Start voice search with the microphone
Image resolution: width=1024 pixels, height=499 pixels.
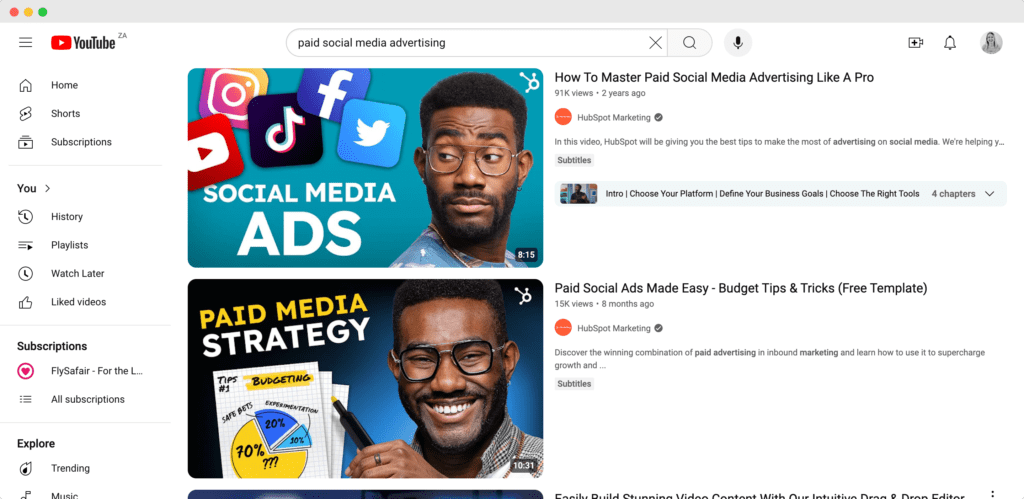(x=738, y=43)
